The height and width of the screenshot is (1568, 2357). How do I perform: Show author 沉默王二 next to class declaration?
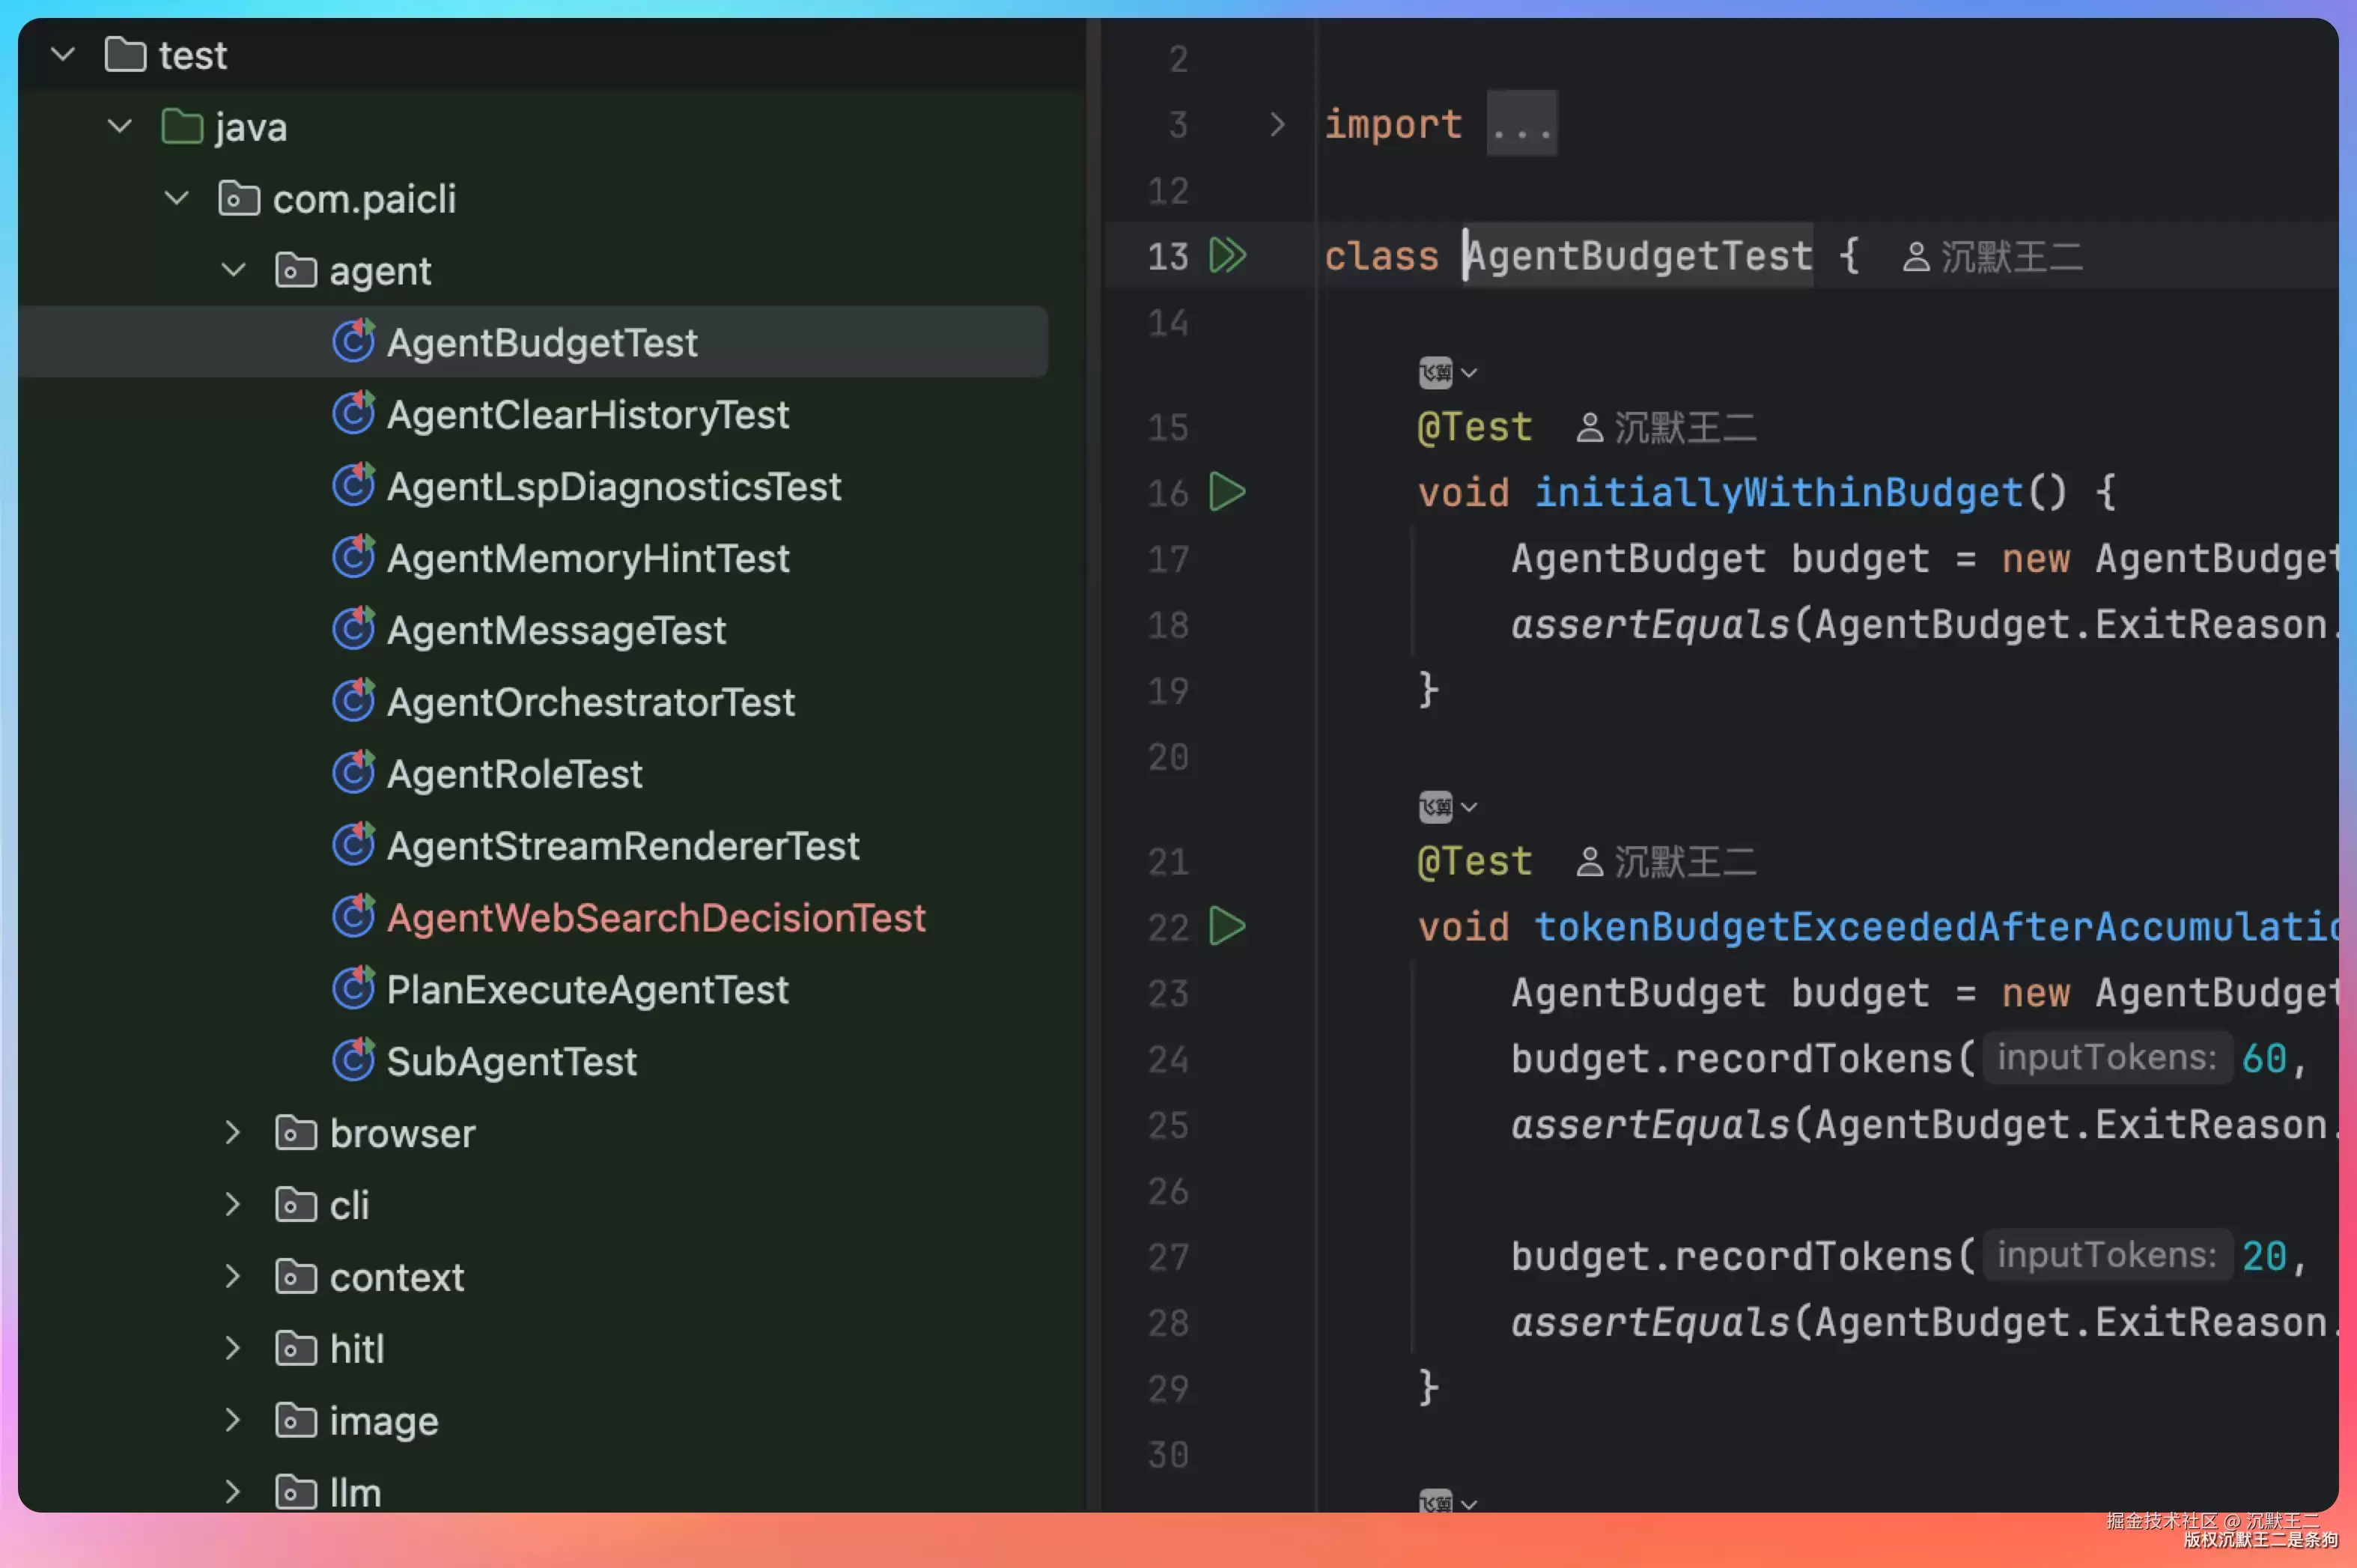tap(1992, 257)
